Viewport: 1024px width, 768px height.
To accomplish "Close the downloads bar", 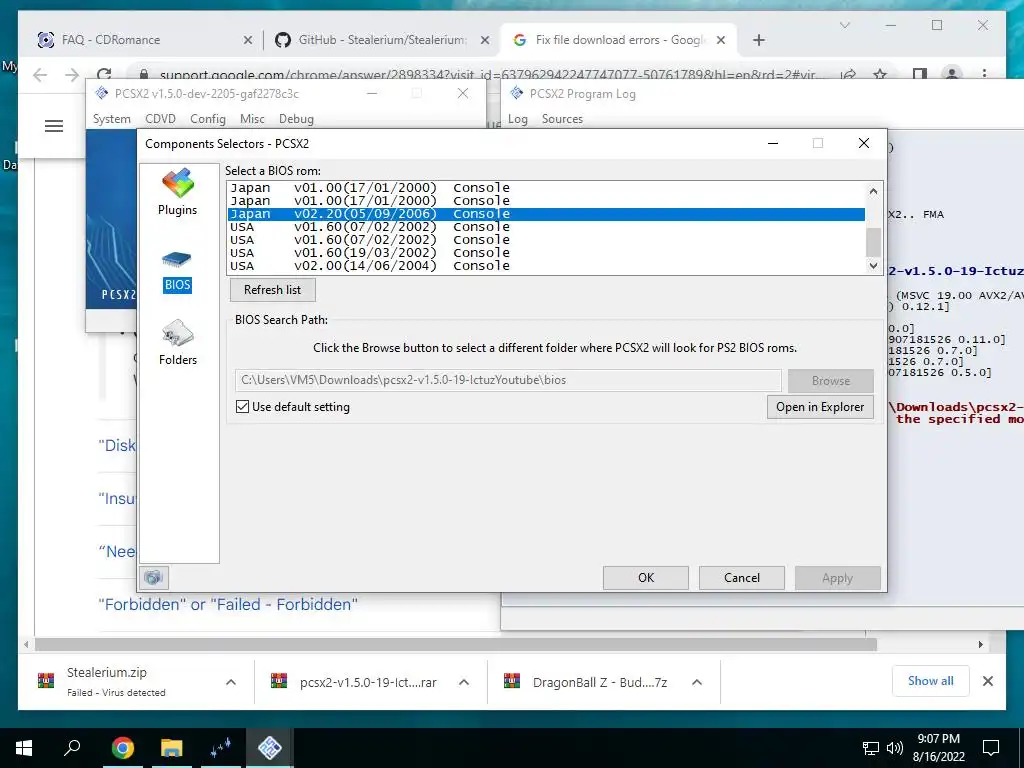I will coord(988,681).
